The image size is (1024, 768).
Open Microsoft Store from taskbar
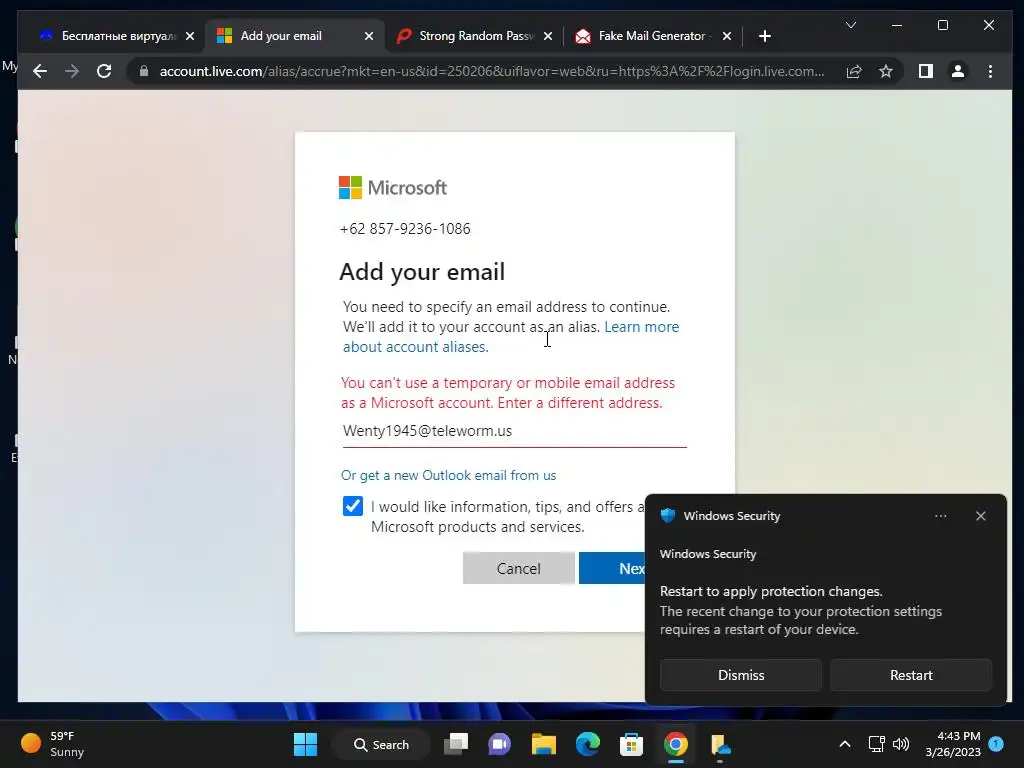(632, 744)
